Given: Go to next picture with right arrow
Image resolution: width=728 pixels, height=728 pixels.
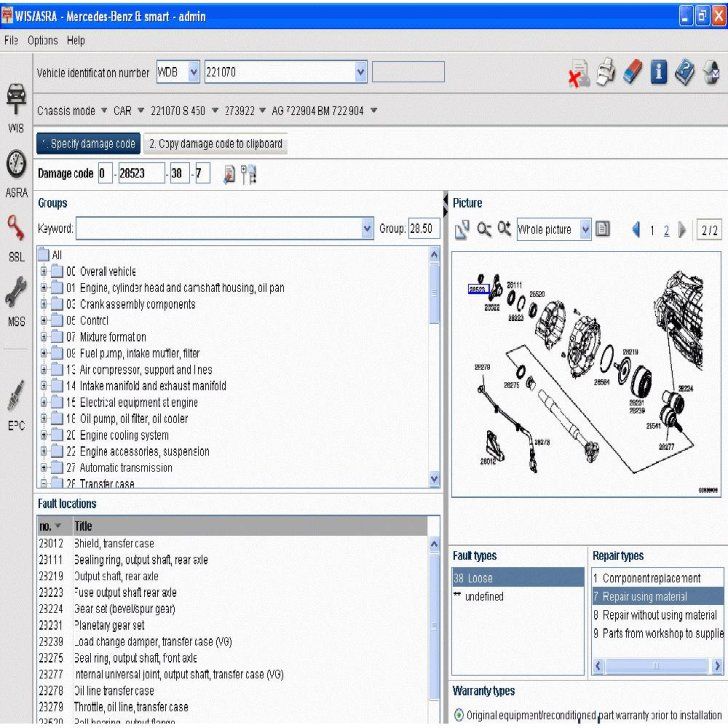Looking at the screenshot, I should coord(682,229).
